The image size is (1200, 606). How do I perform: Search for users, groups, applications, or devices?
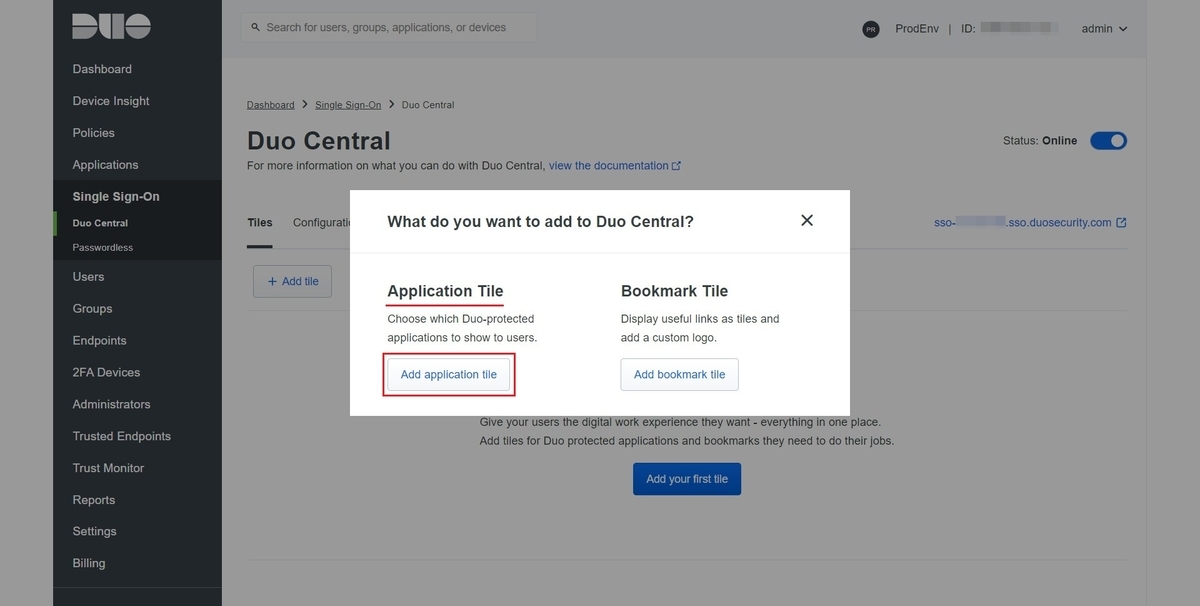point(388,28)
